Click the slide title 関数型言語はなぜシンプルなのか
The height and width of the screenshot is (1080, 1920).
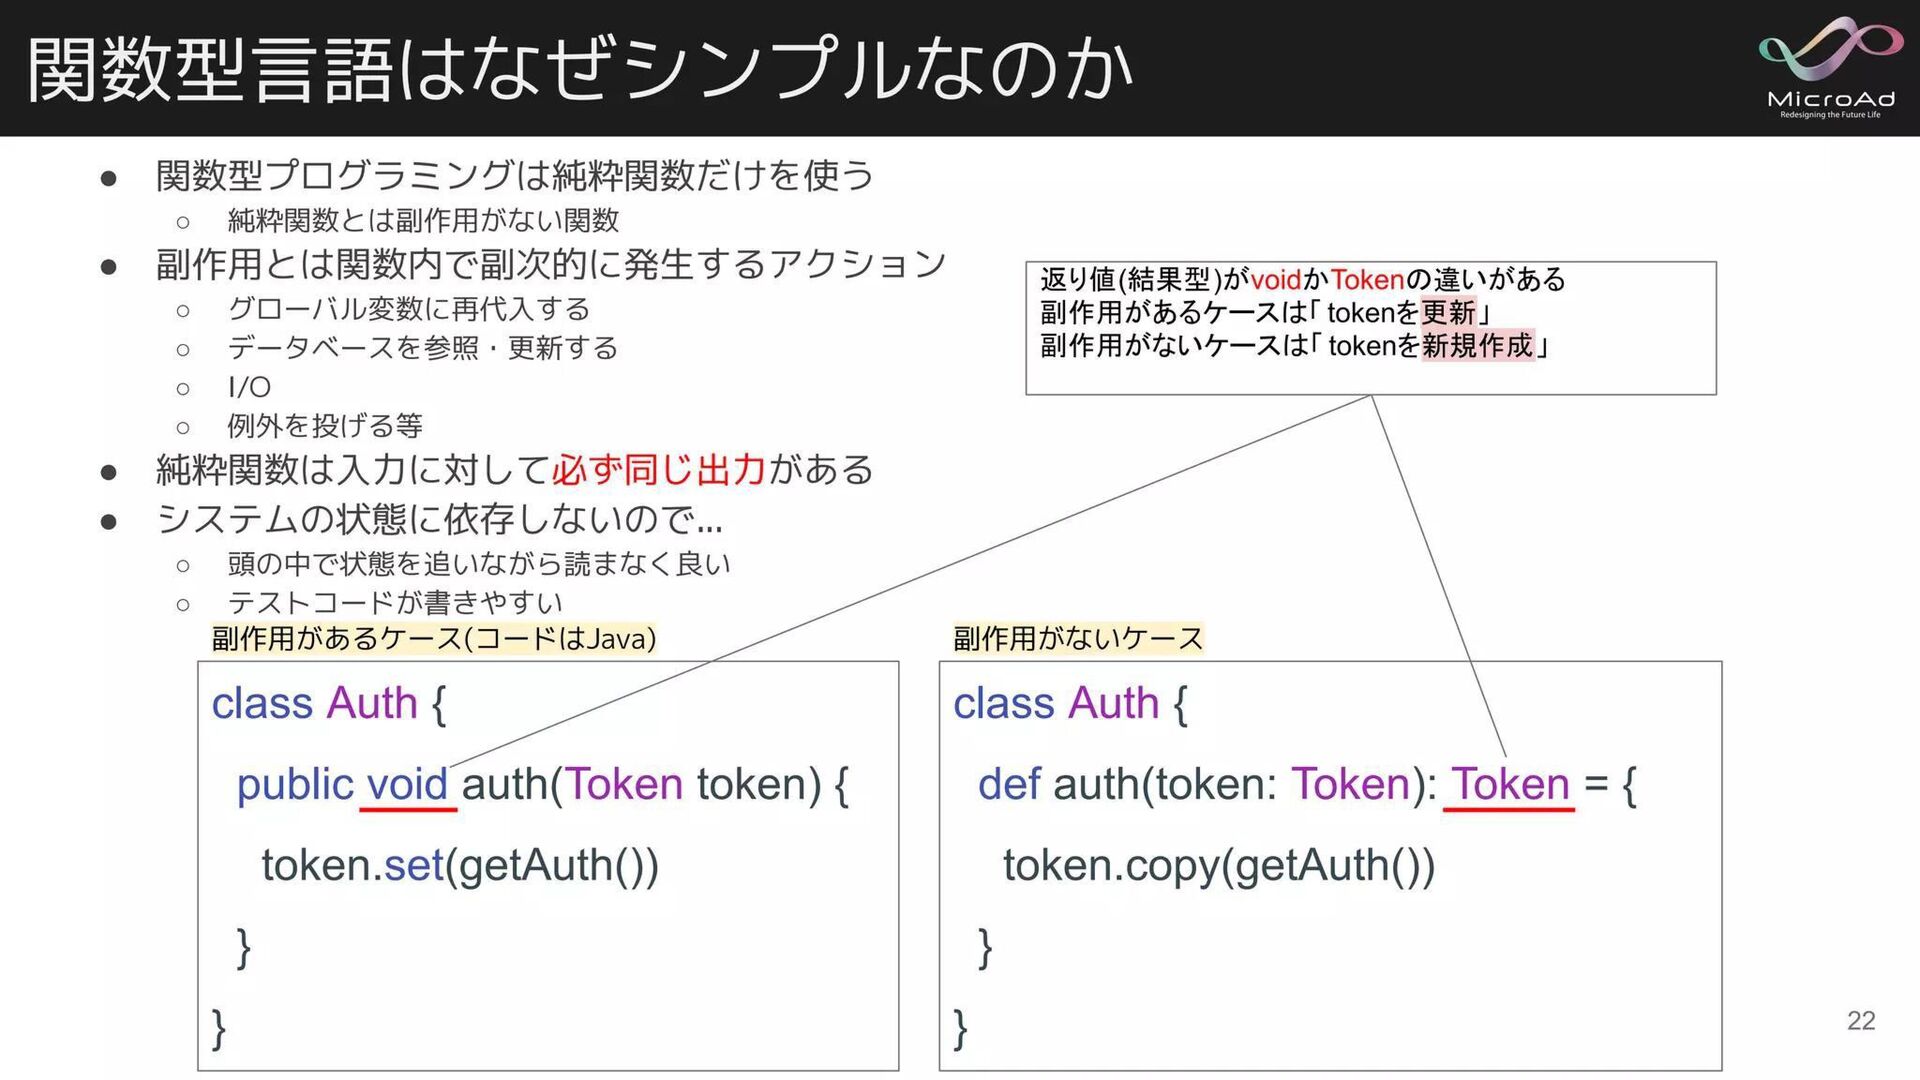point(580,70)
